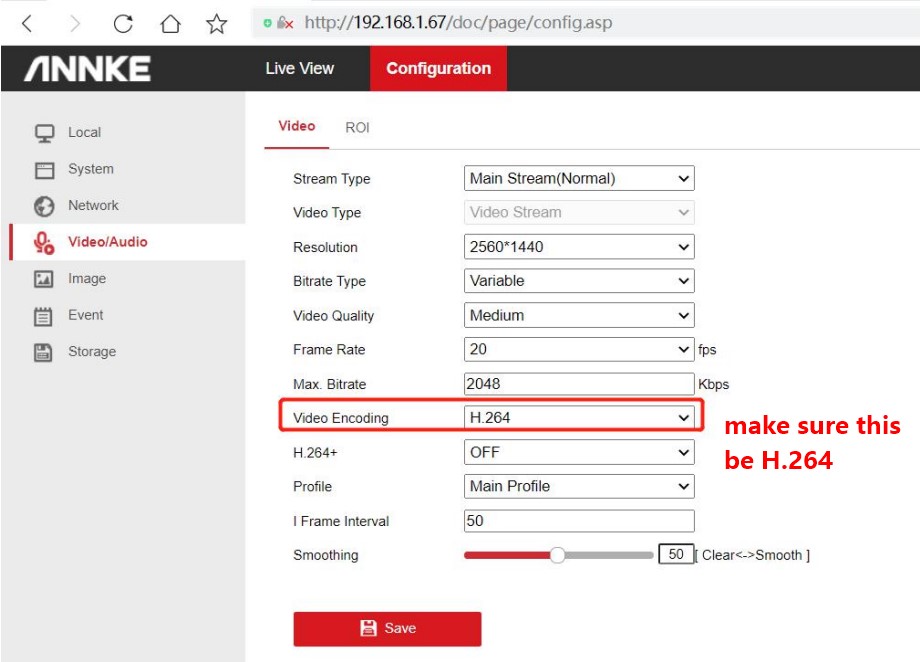Click the Network globe icon
The height and width of the screenshot is (662, 921).
click(x=44, y=206)
